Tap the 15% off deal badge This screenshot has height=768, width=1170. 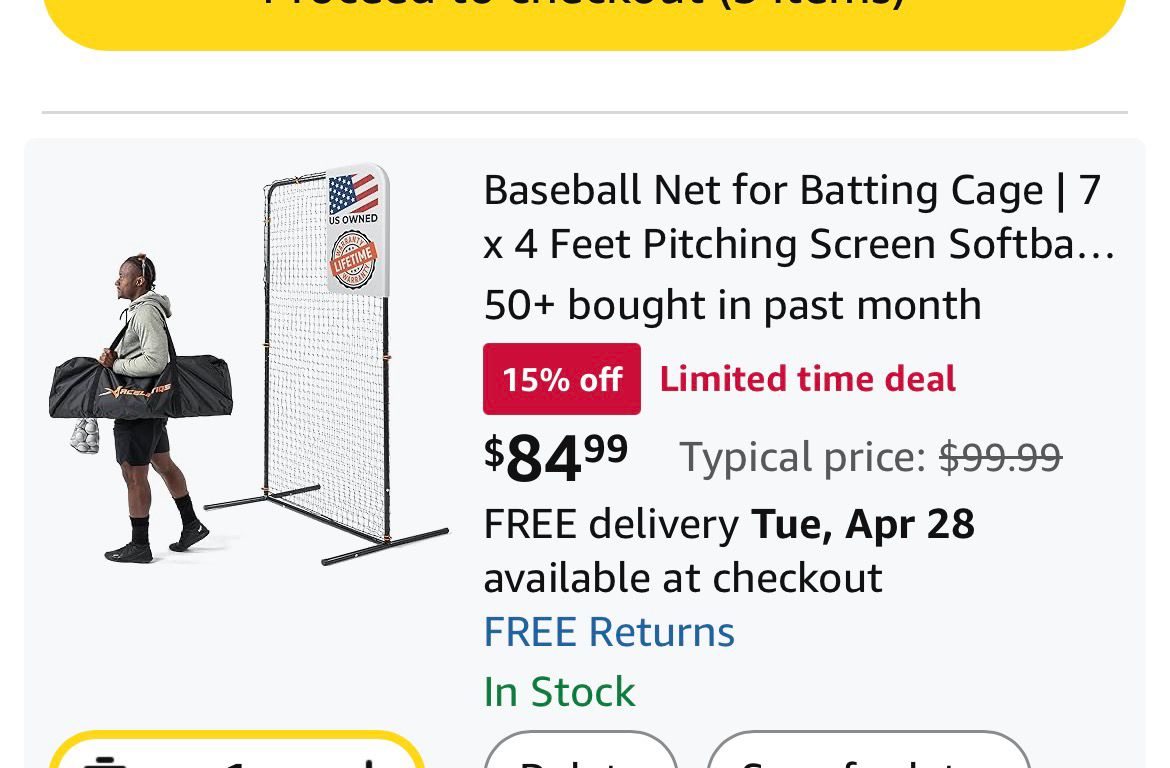[x=561, y=379]
